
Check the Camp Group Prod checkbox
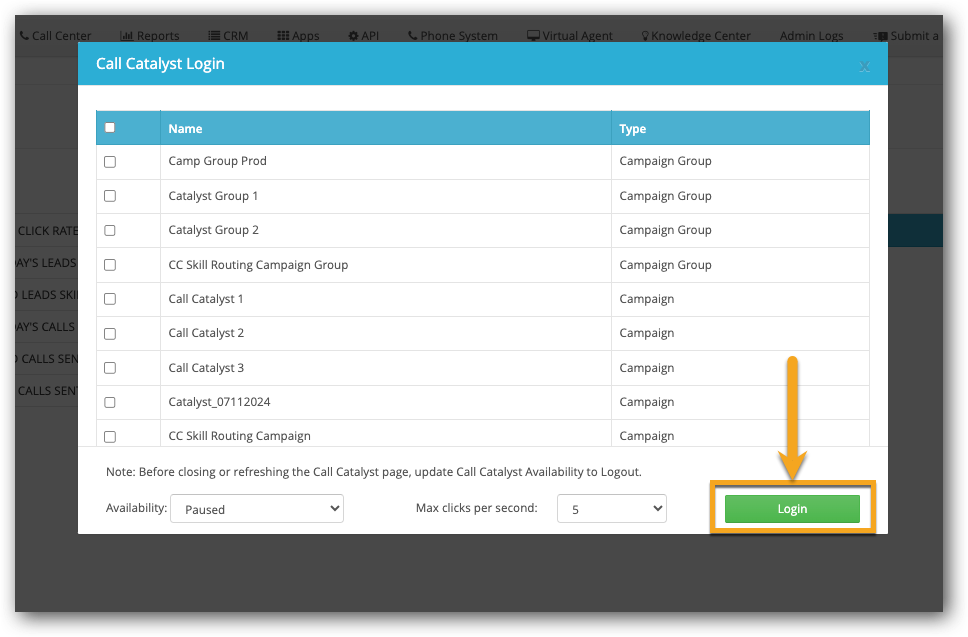(x=110, y=162)
